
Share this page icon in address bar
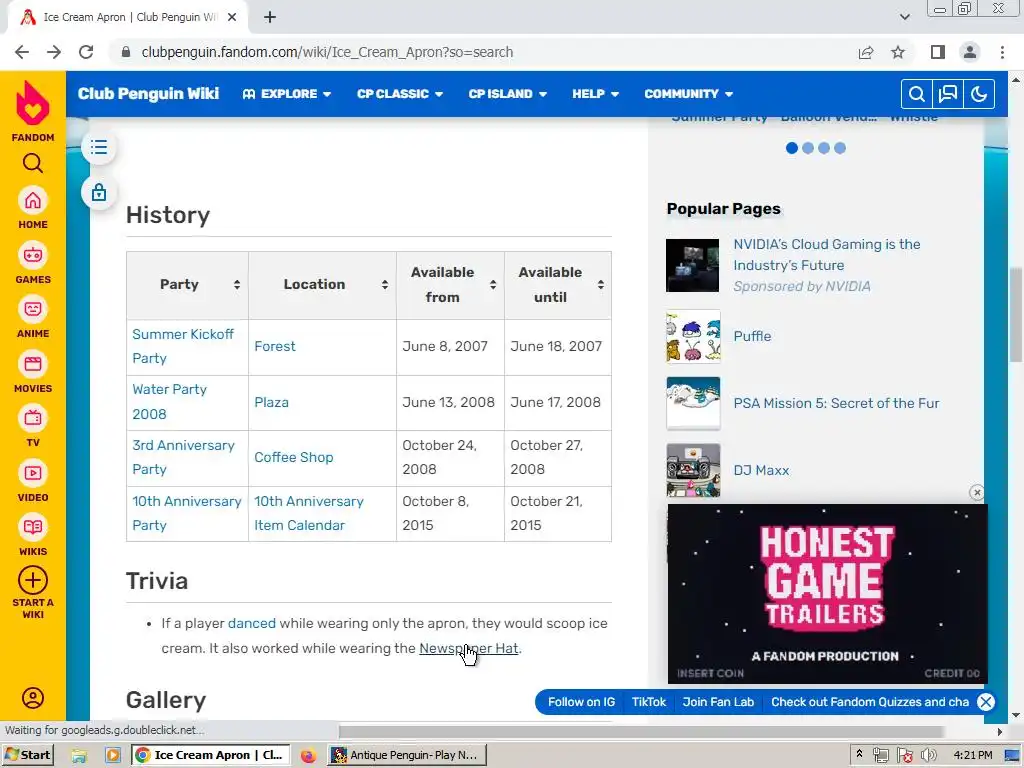point(866,52)
